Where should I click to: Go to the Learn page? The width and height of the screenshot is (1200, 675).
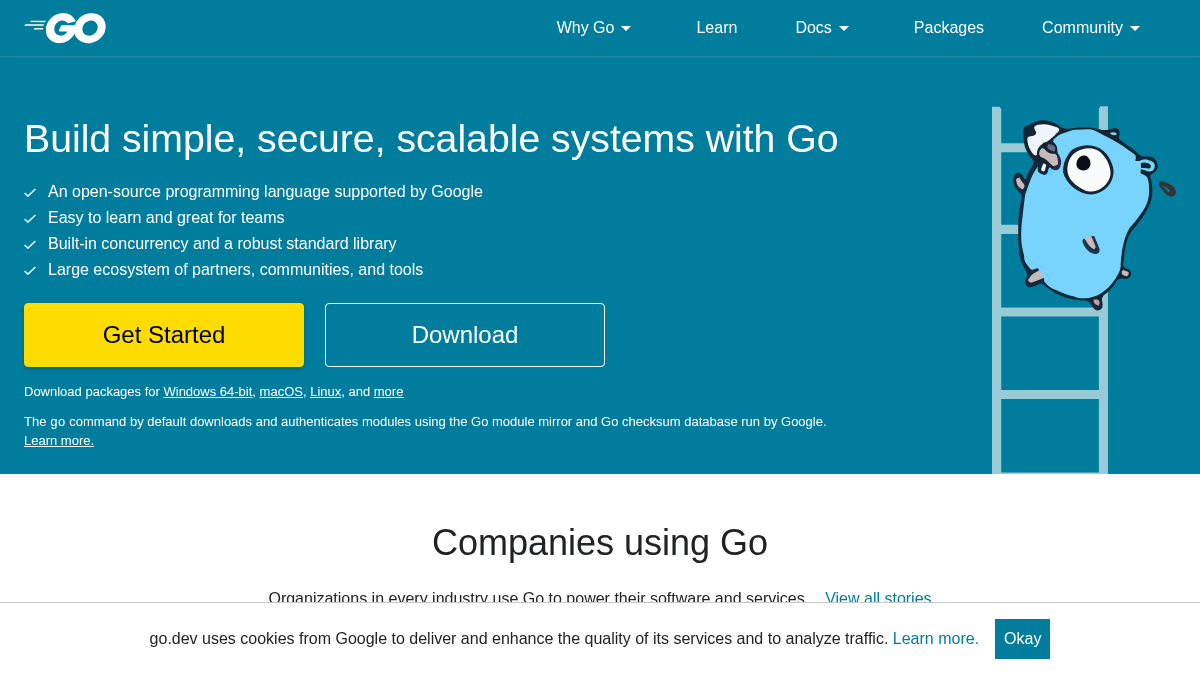coord(717,28)
